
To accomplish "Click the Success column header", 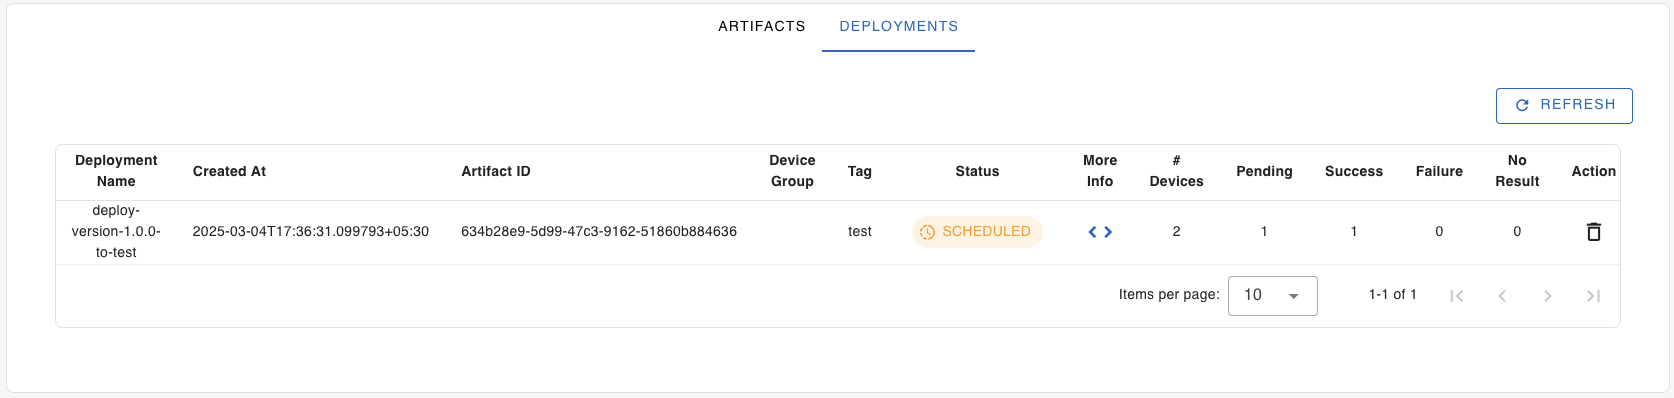I will coord(1354,172).
